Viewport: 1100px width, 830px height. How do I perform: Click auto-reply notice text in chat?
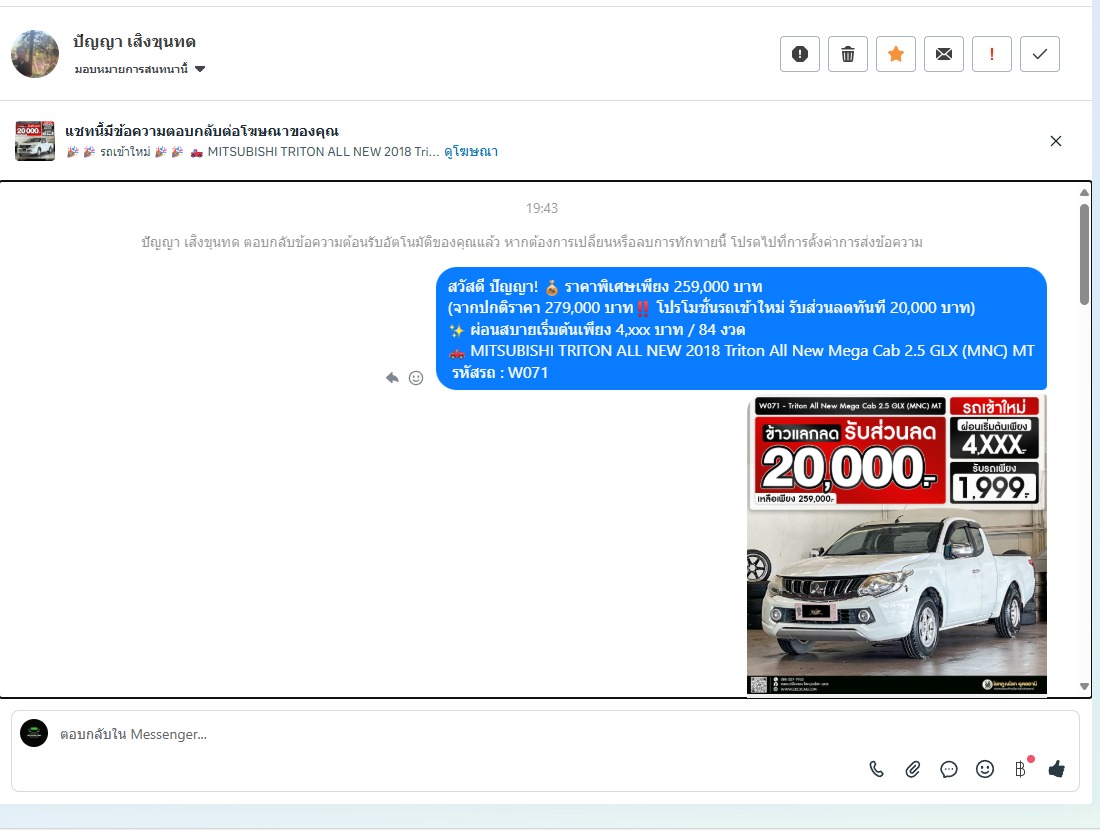click(532, 243)
